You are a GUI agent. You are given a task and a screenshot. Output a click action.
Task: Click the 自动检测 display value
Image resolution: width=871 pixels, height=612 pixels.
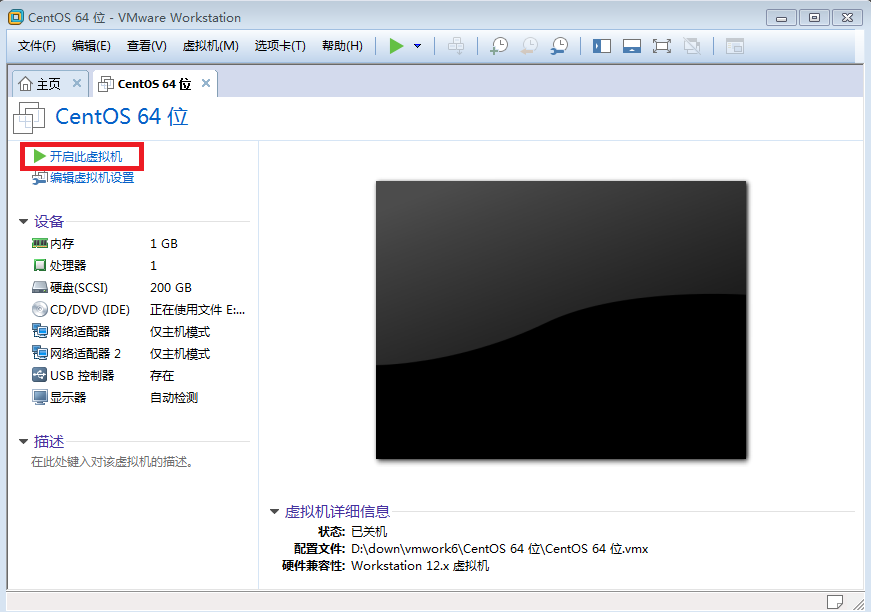(x=174, y=398)
